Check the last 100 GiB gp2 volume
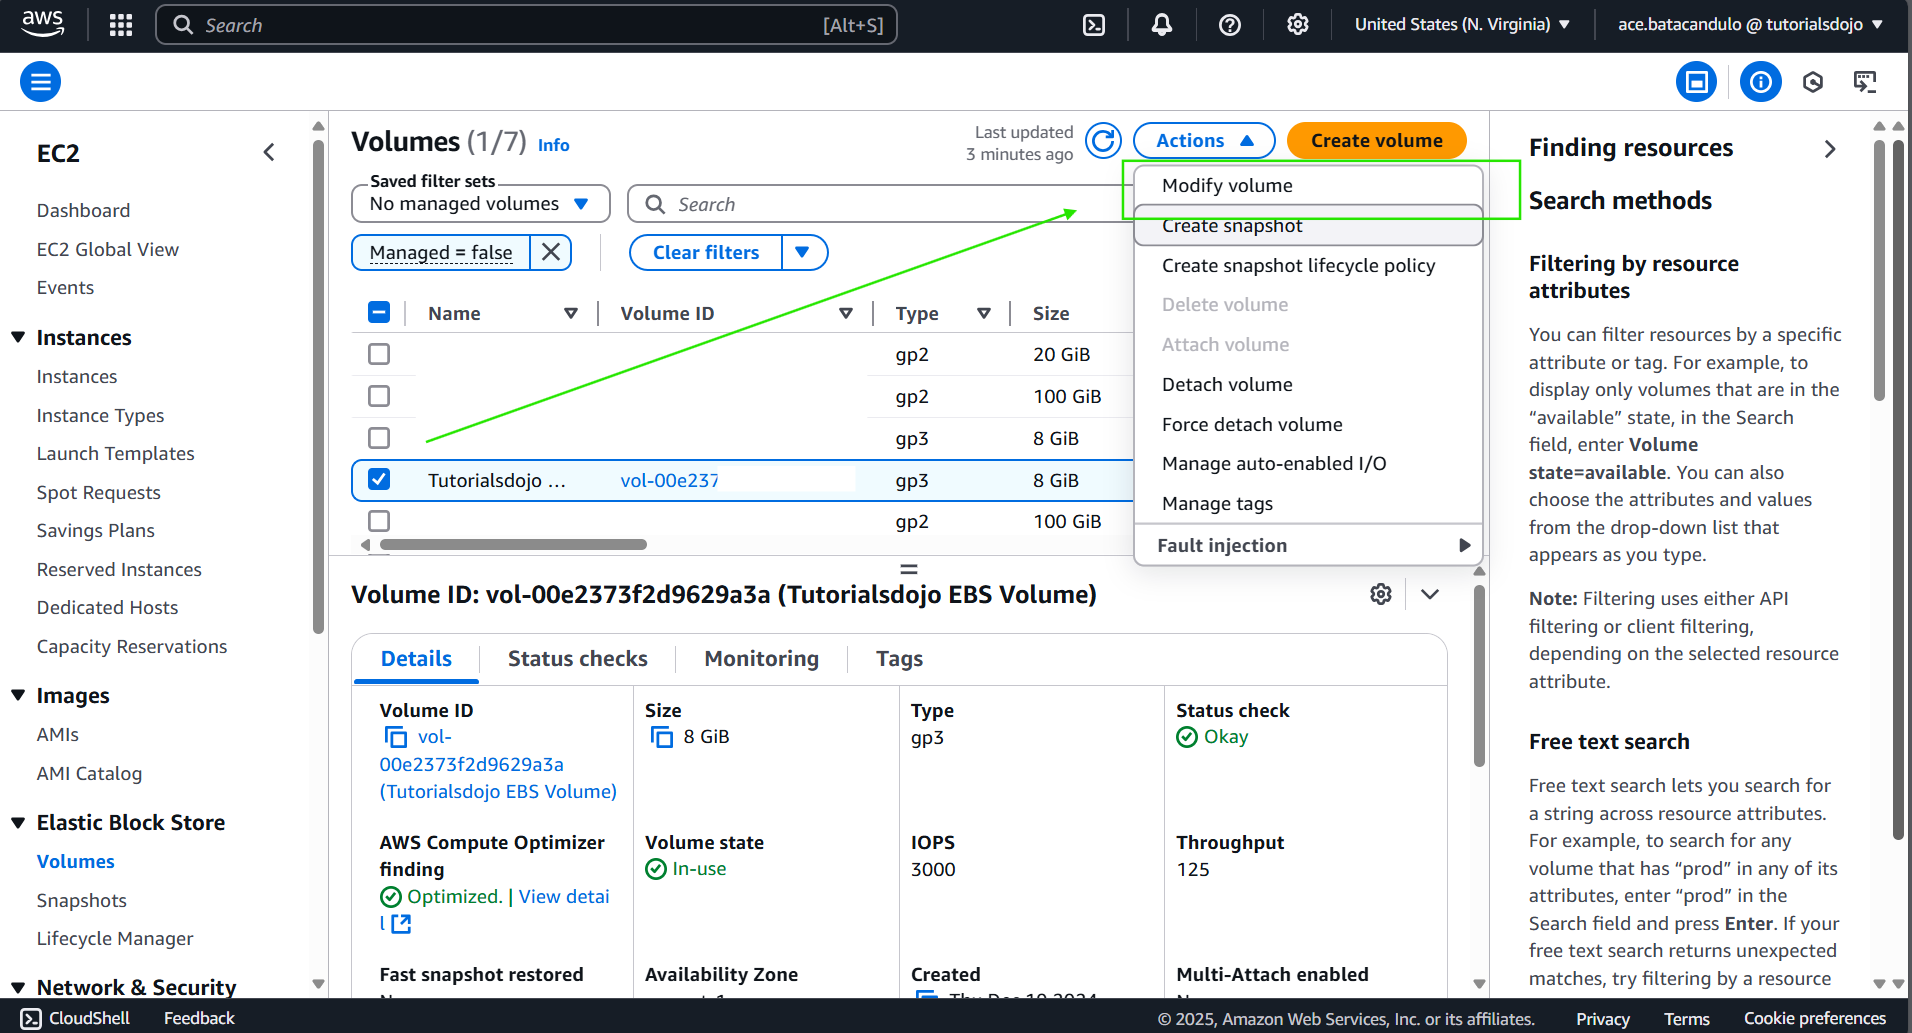The image size is (1912, 1033). 379,521
